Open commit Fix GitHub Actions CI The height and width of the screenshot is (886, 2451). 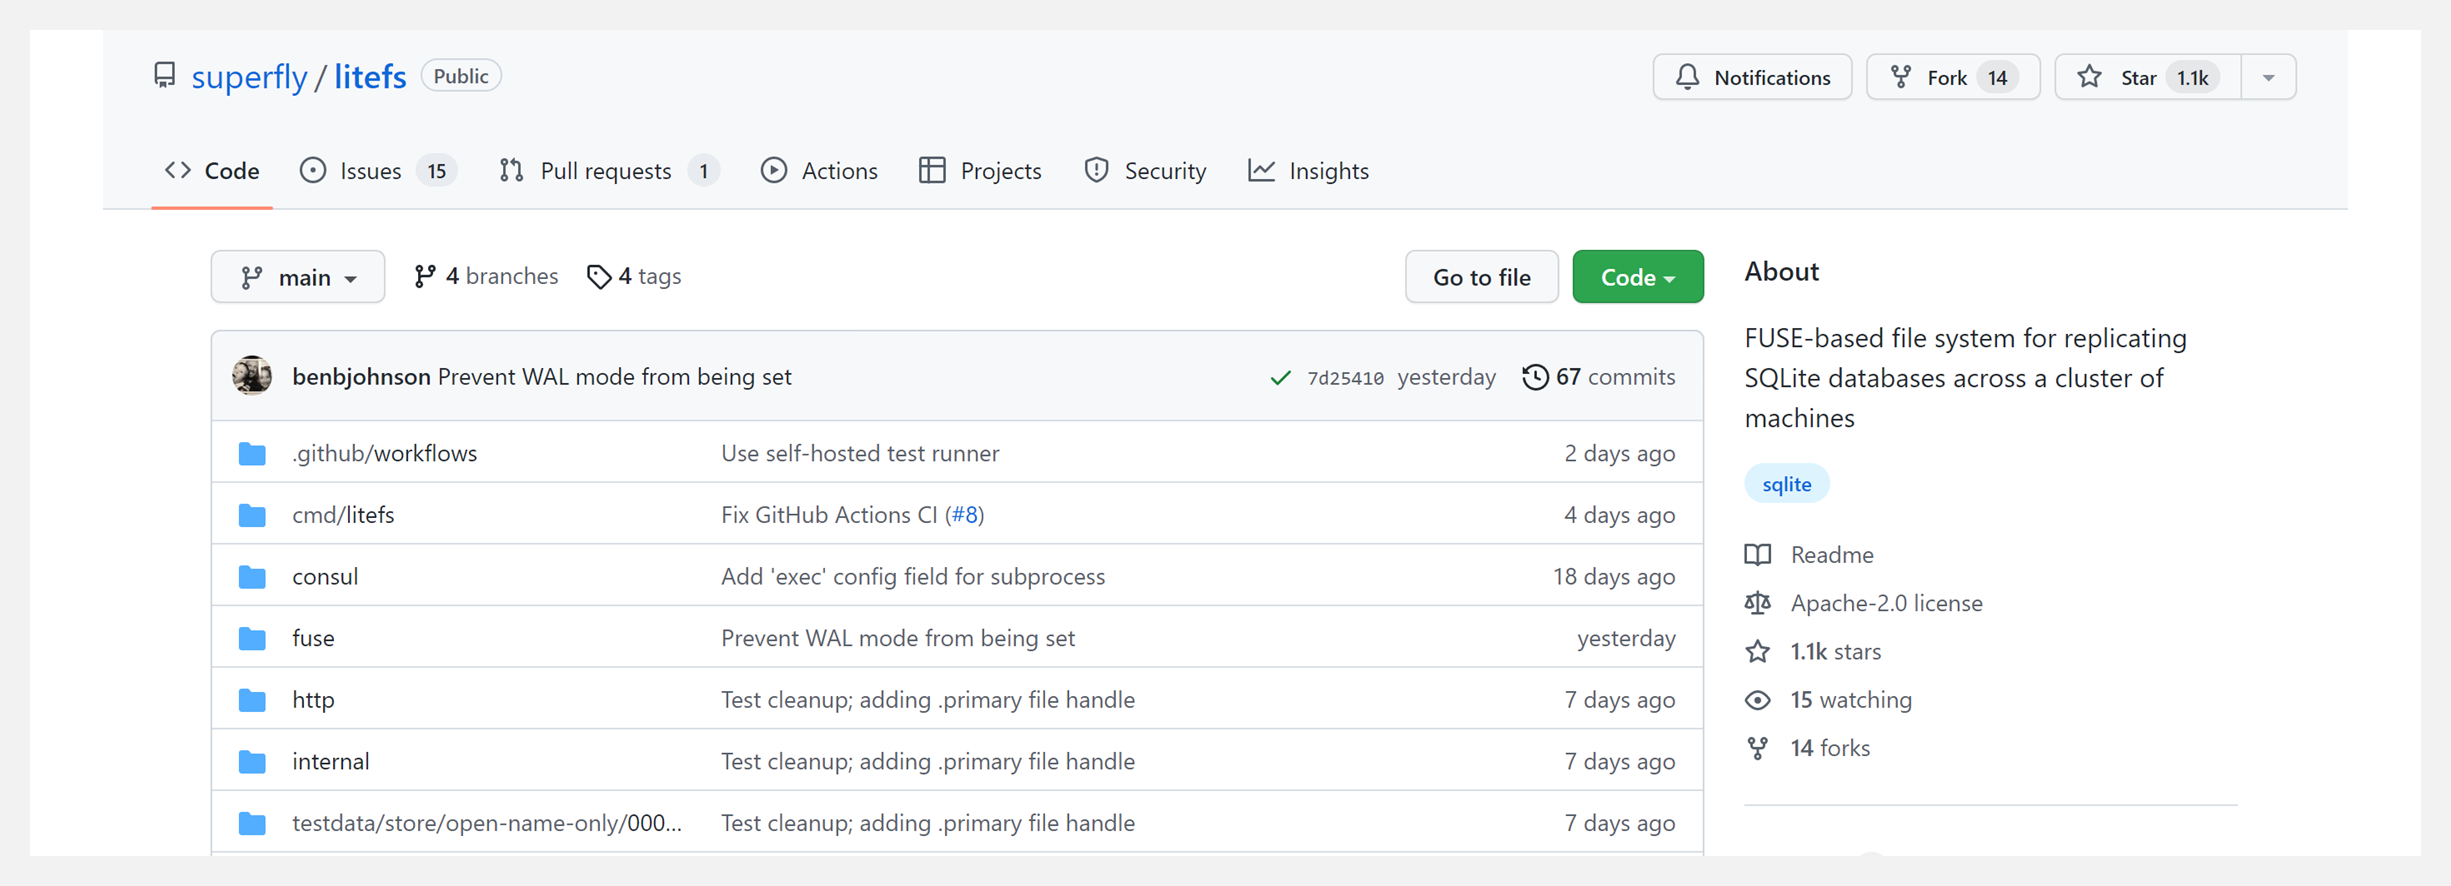[x=829, y=515]
